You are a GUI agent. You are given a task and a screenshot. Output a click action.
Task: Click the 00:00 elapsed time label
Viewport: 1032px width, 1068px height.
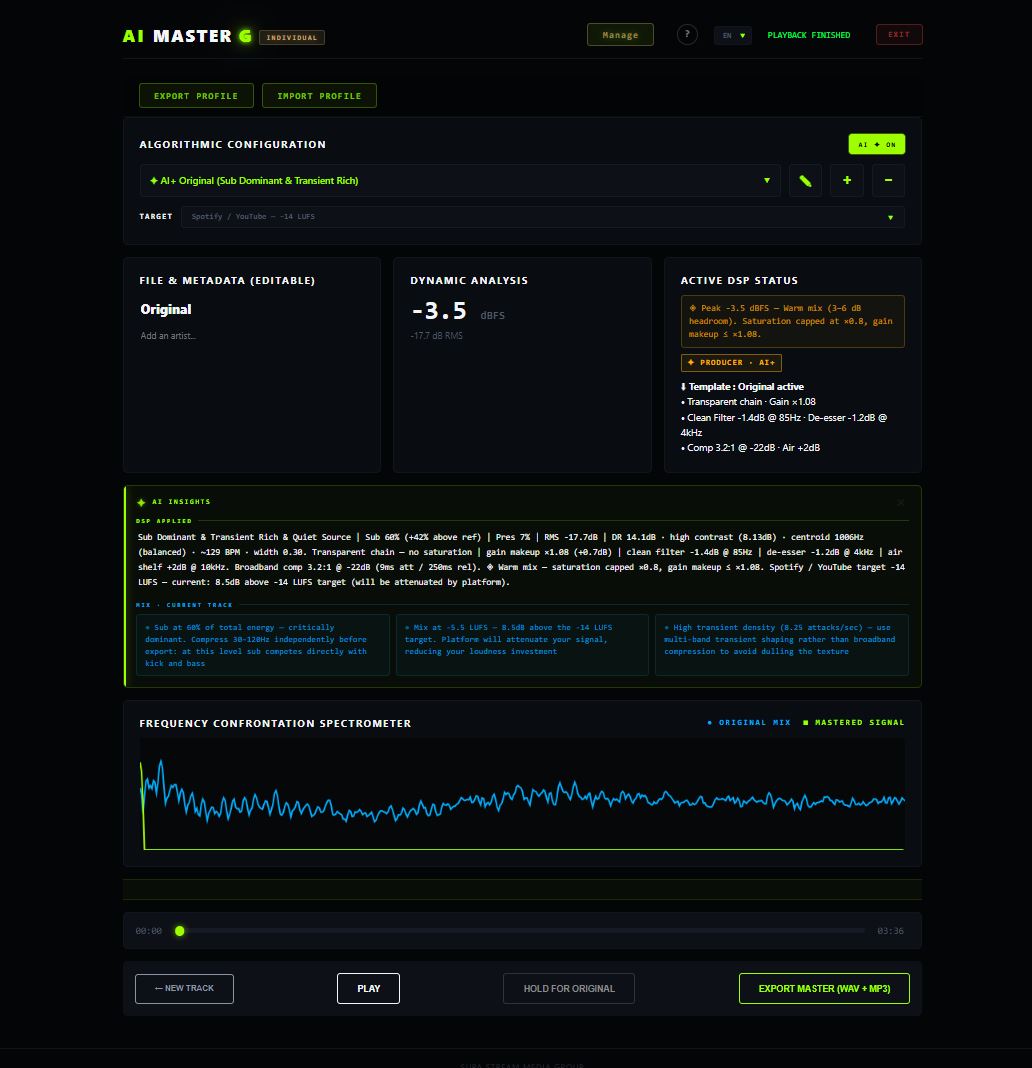click(148, 931)
